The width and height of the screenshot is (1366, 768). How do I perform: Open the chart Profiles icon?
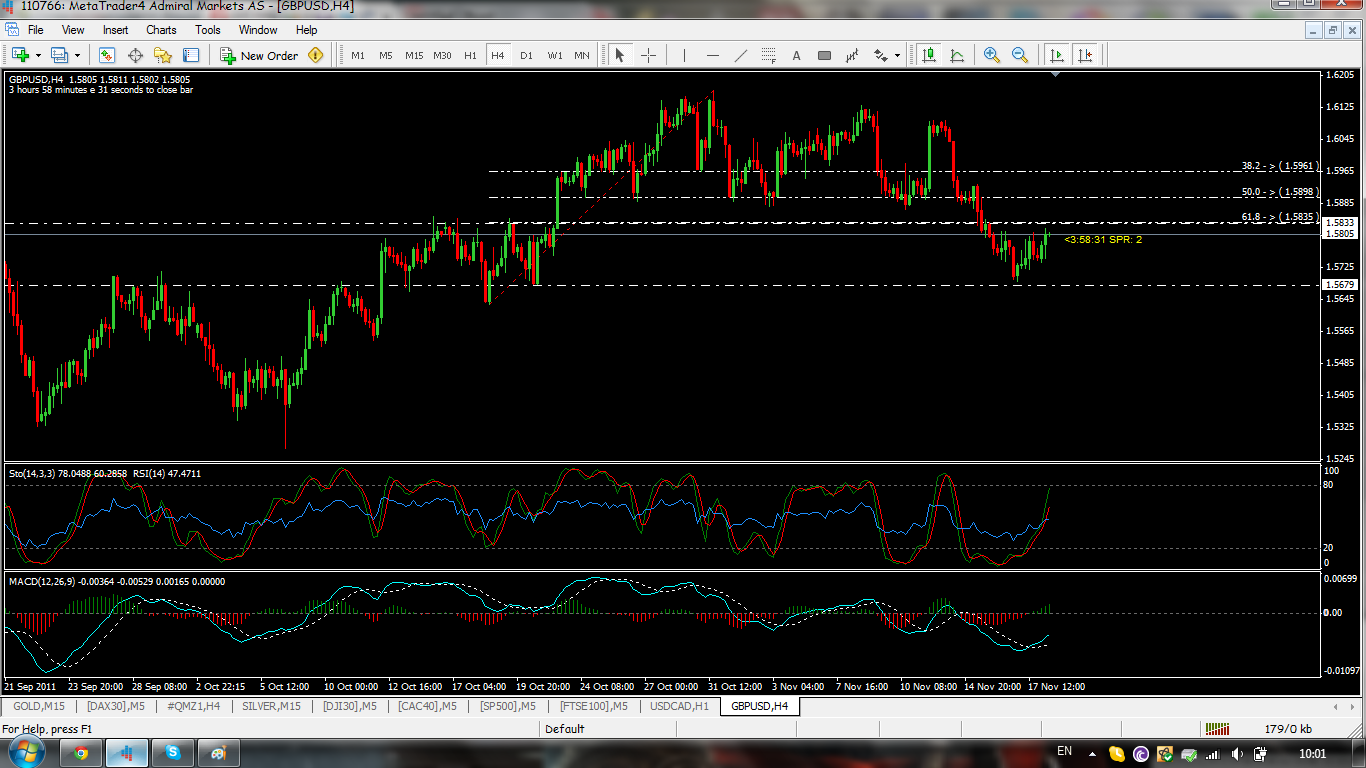[x=59, y=55]
